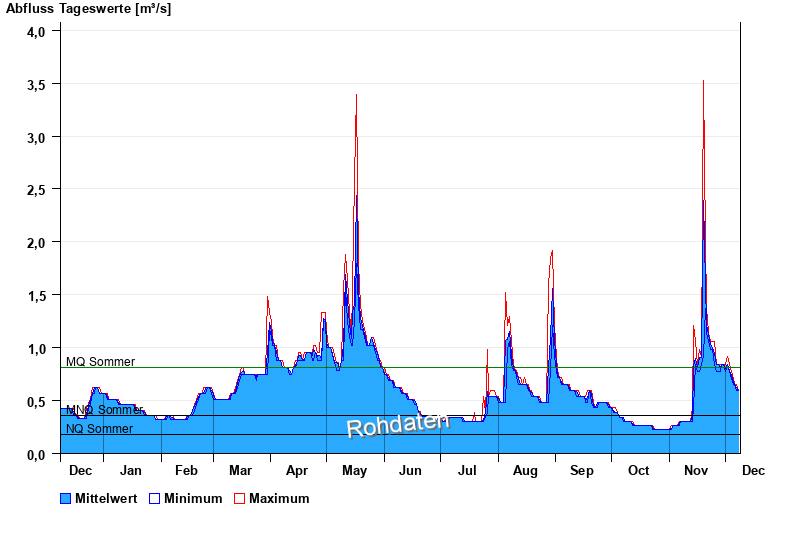The height and width of the screenshot is (550, 800).
Task: Click the NQ Sommer reference line label
Action: (99, 429)
